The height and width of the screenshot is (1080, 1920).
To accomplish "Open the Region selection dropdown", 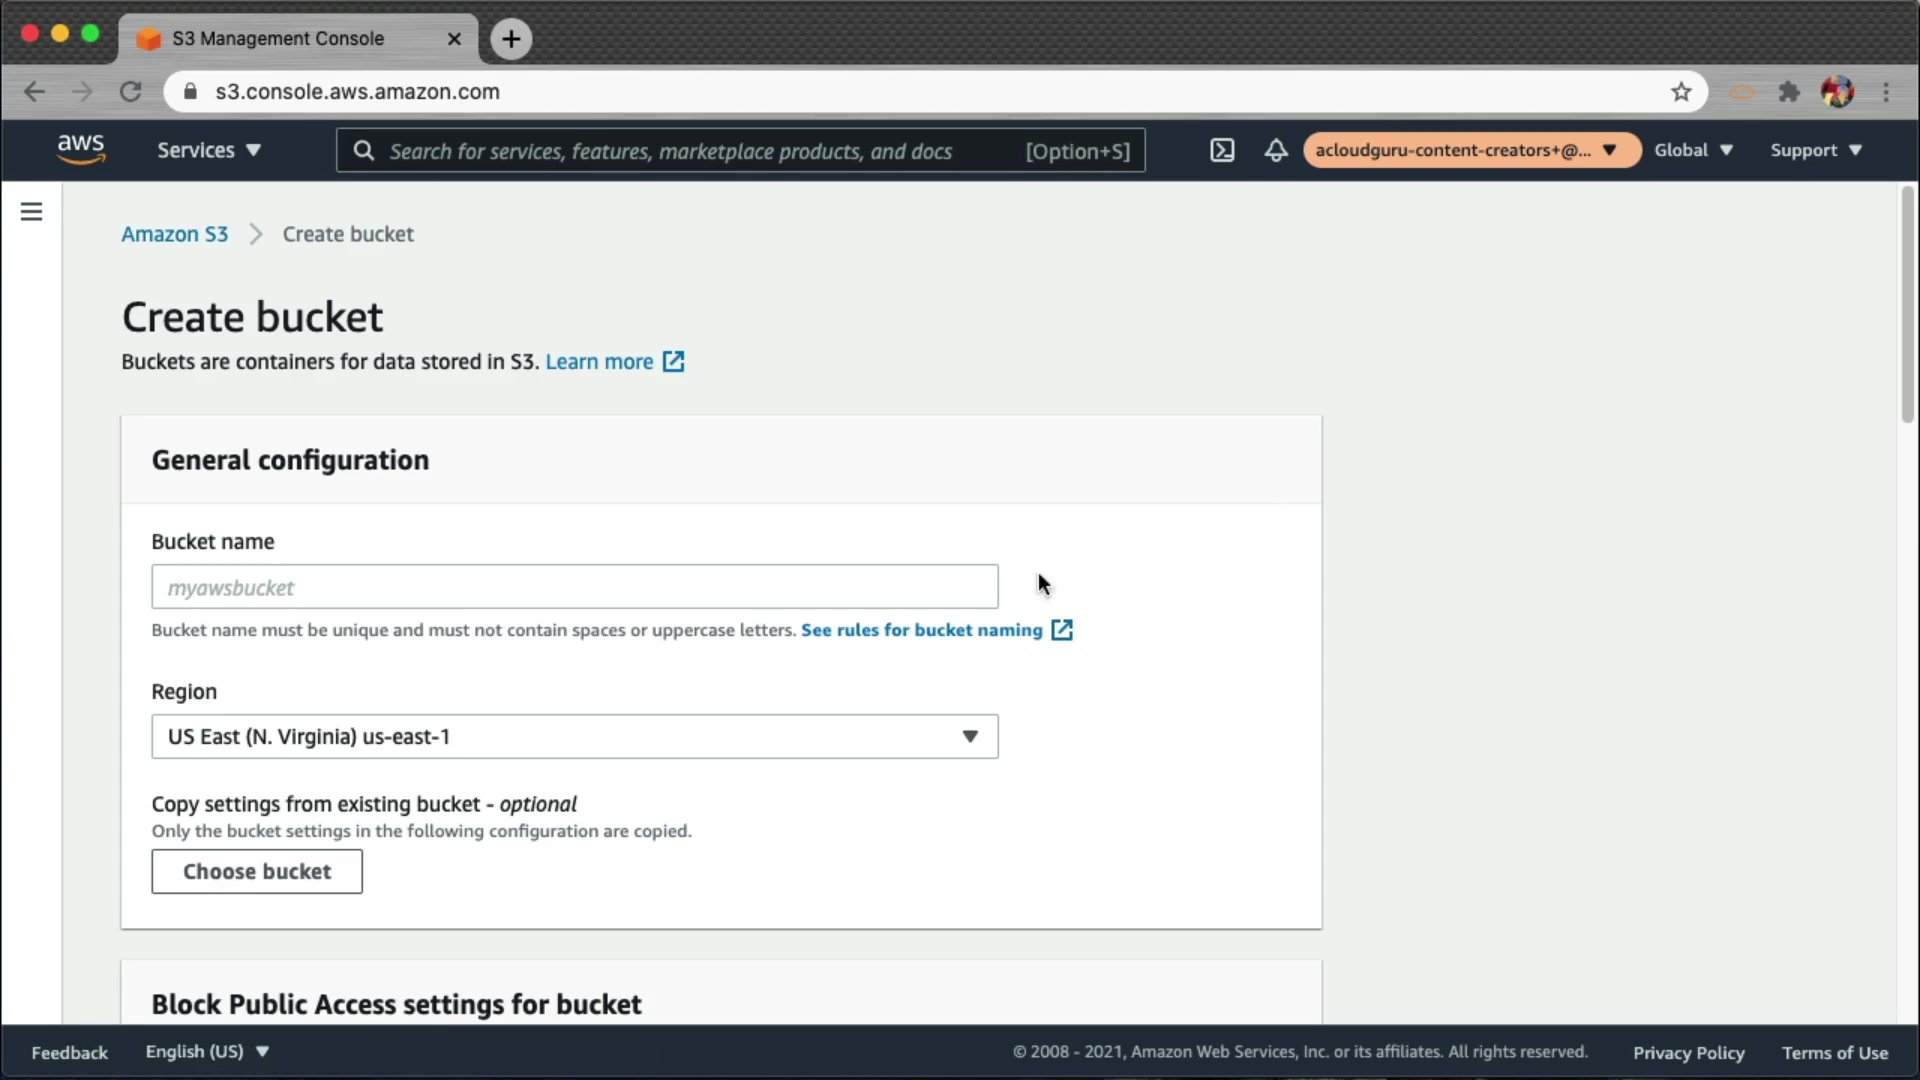I will pos(574,737).
